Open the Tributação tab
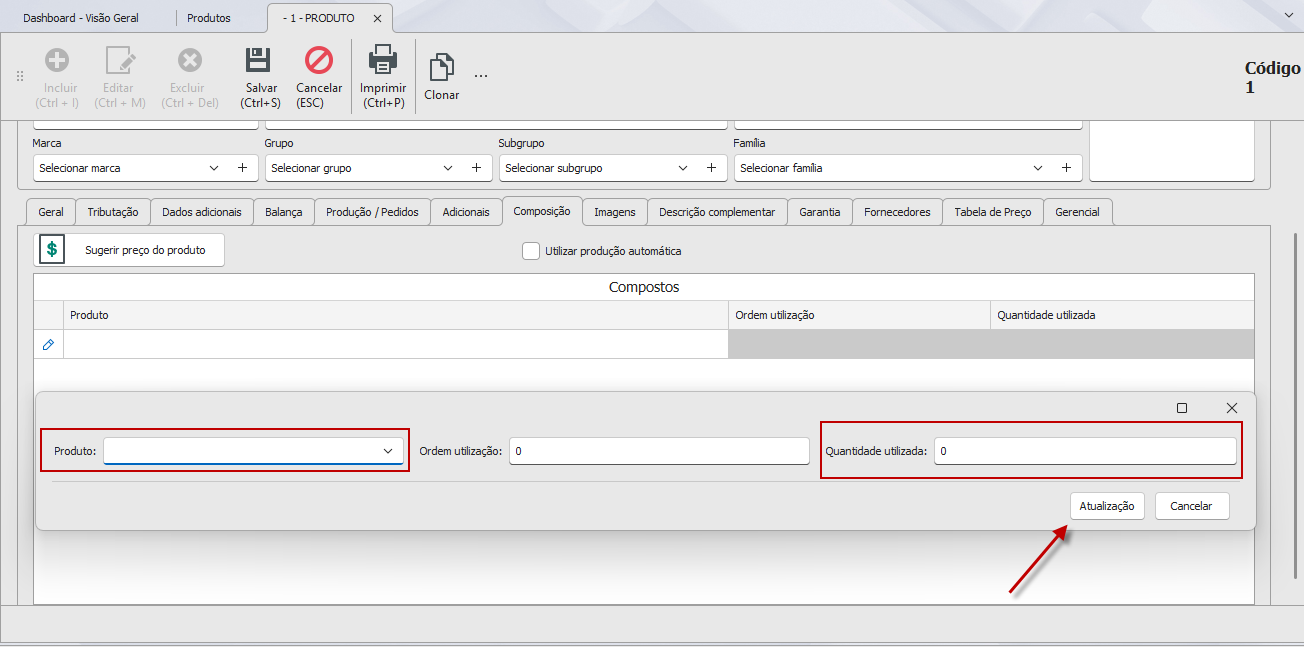 coord(113,212)
